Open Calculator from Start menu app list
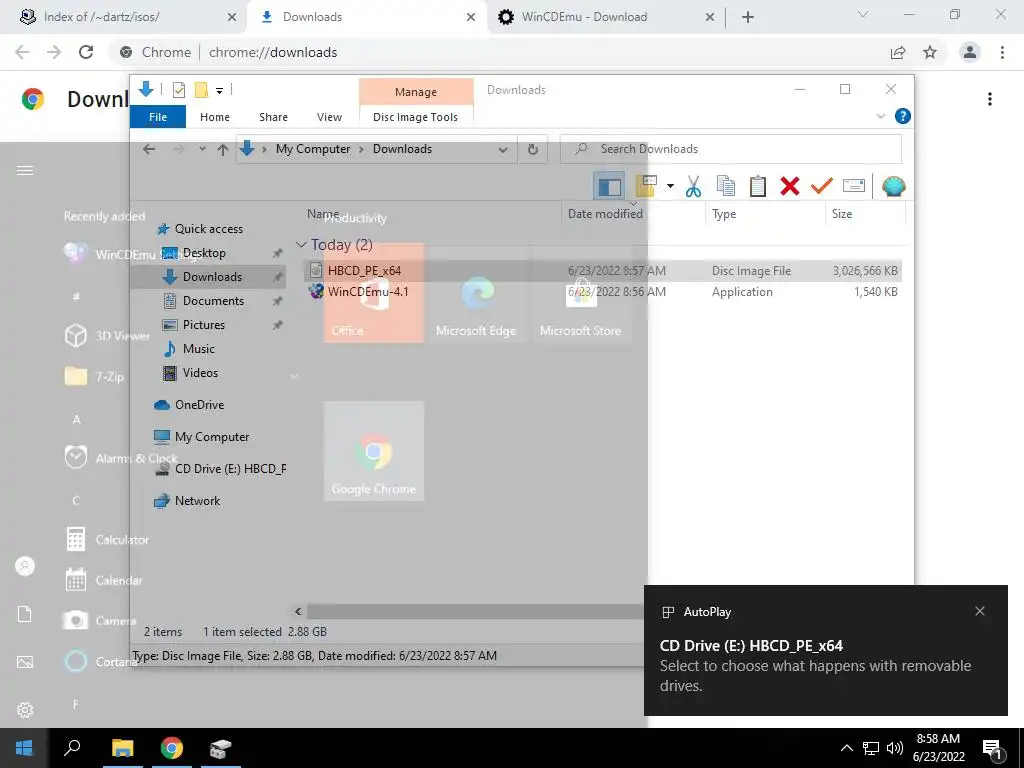Viewport: 1024px width, 768px height. (122, 540)
